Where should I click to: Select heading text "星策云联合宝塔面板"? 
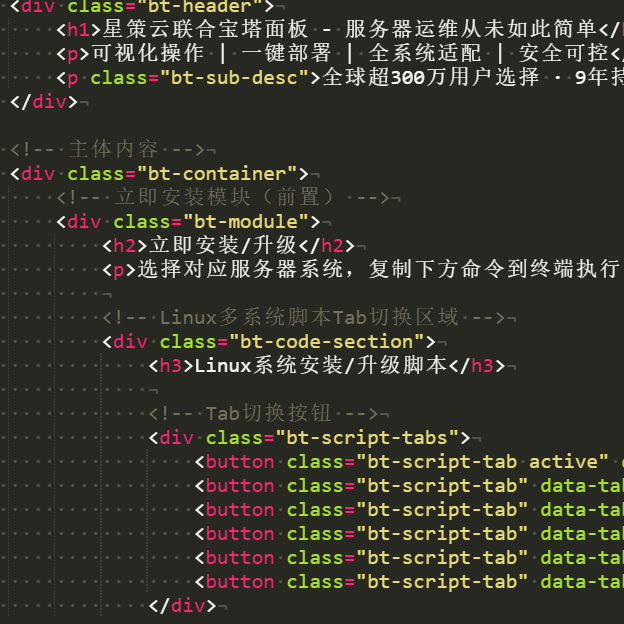click(206, 29)
